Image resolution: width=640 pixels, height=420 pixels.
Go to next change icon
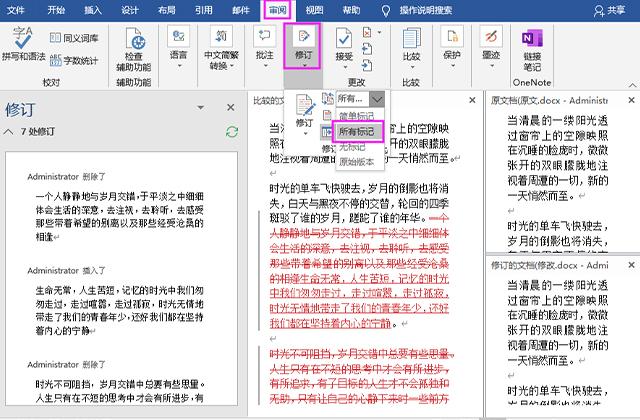[x=367, y=65]
